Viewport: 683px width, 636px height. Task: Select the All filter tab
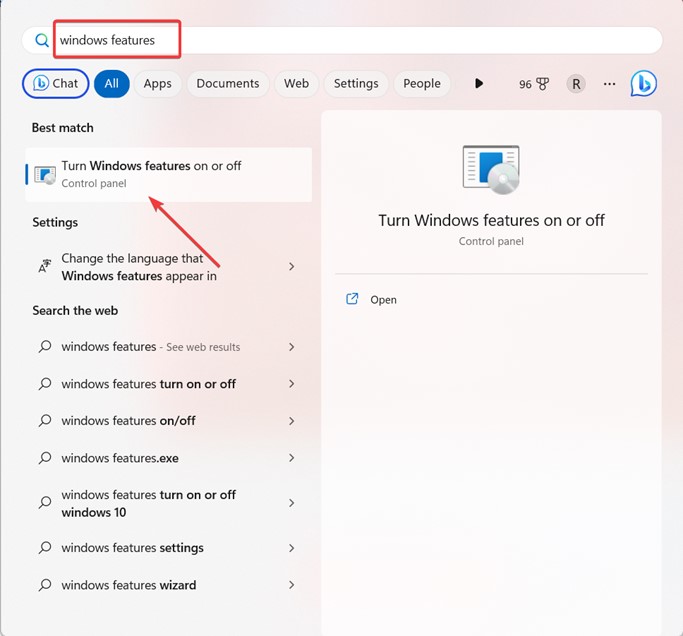(x=112, y=84)
